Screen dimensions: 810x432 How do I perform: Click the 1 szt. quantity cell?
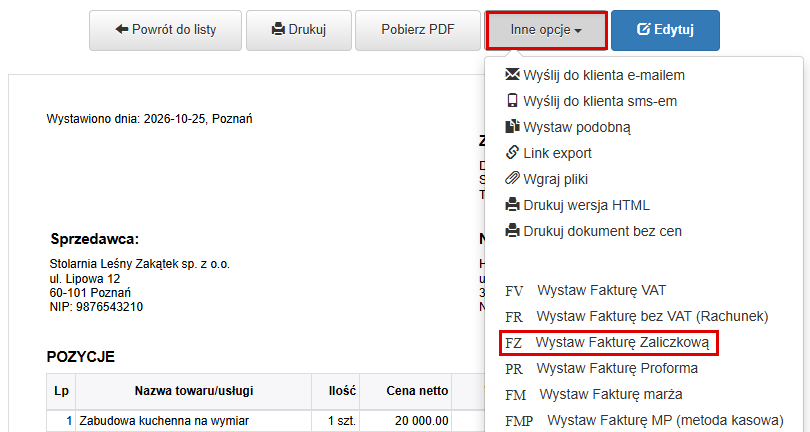pos(336,421)
